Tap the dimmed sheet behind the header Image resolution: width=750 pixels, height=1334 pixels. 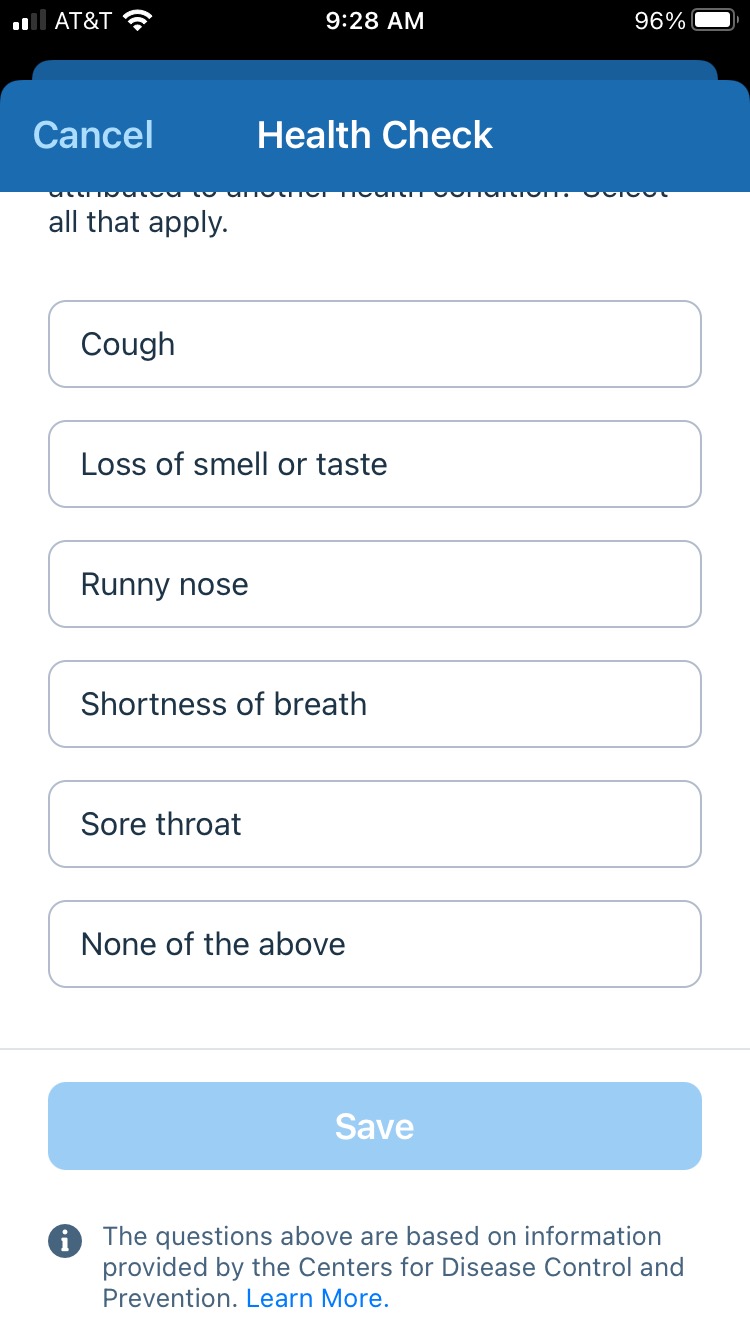point(375,70)
